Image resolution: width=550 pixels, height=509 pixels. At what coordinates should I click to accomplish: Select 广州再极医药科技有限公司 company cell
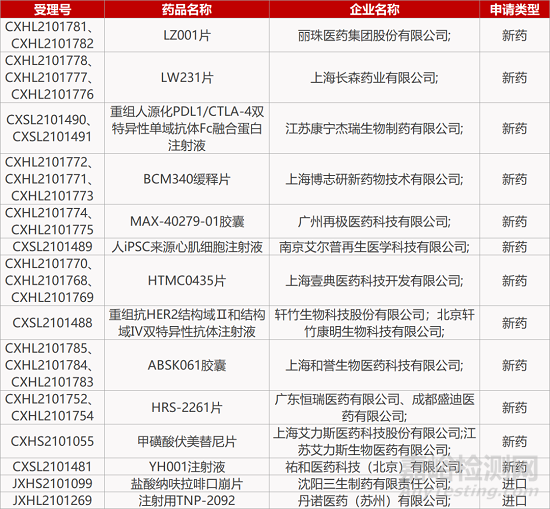click(x=374, y=221)
